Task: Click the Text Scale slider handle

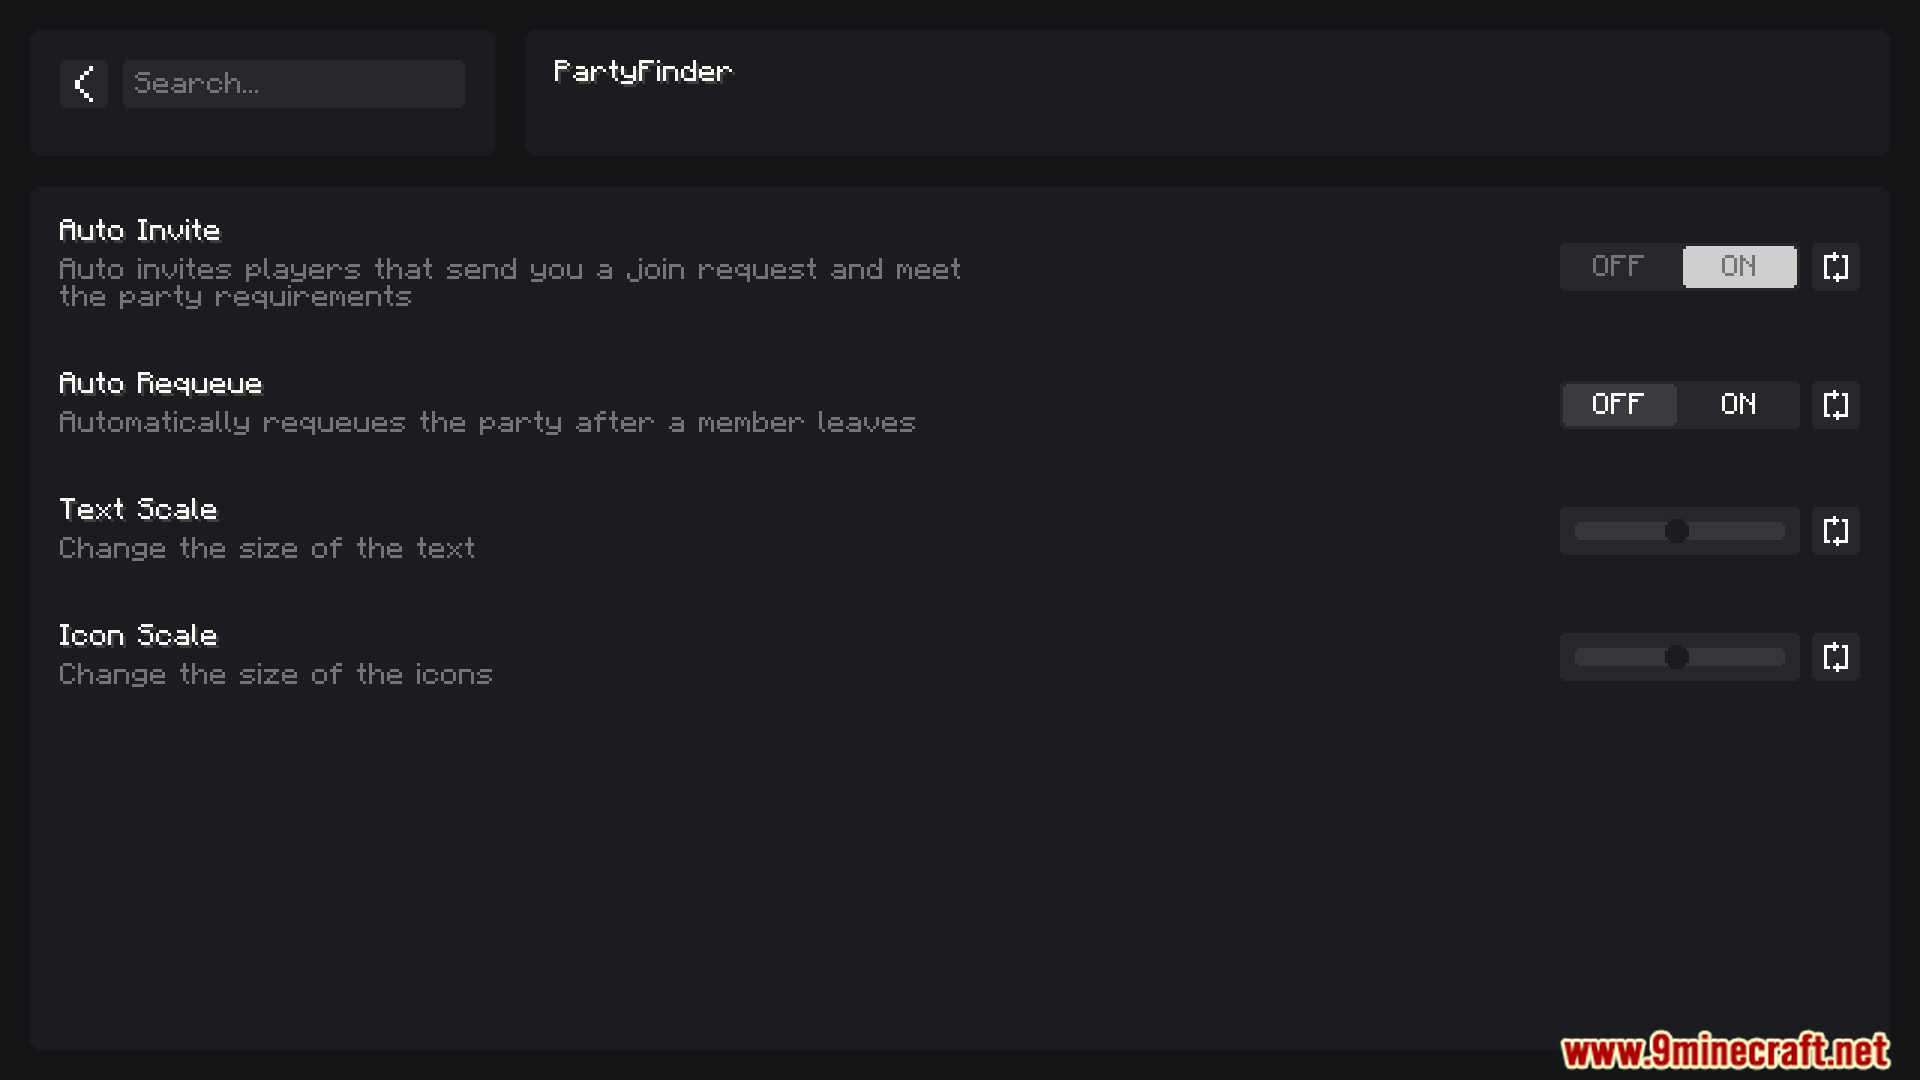Action: coord(1677,531)
